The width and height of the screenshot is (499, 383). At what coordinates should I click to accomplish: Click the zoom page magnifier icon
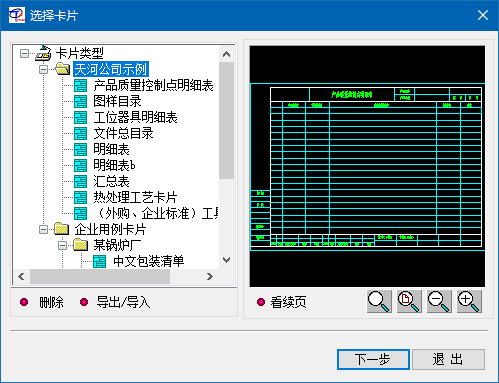click(409, 302)
